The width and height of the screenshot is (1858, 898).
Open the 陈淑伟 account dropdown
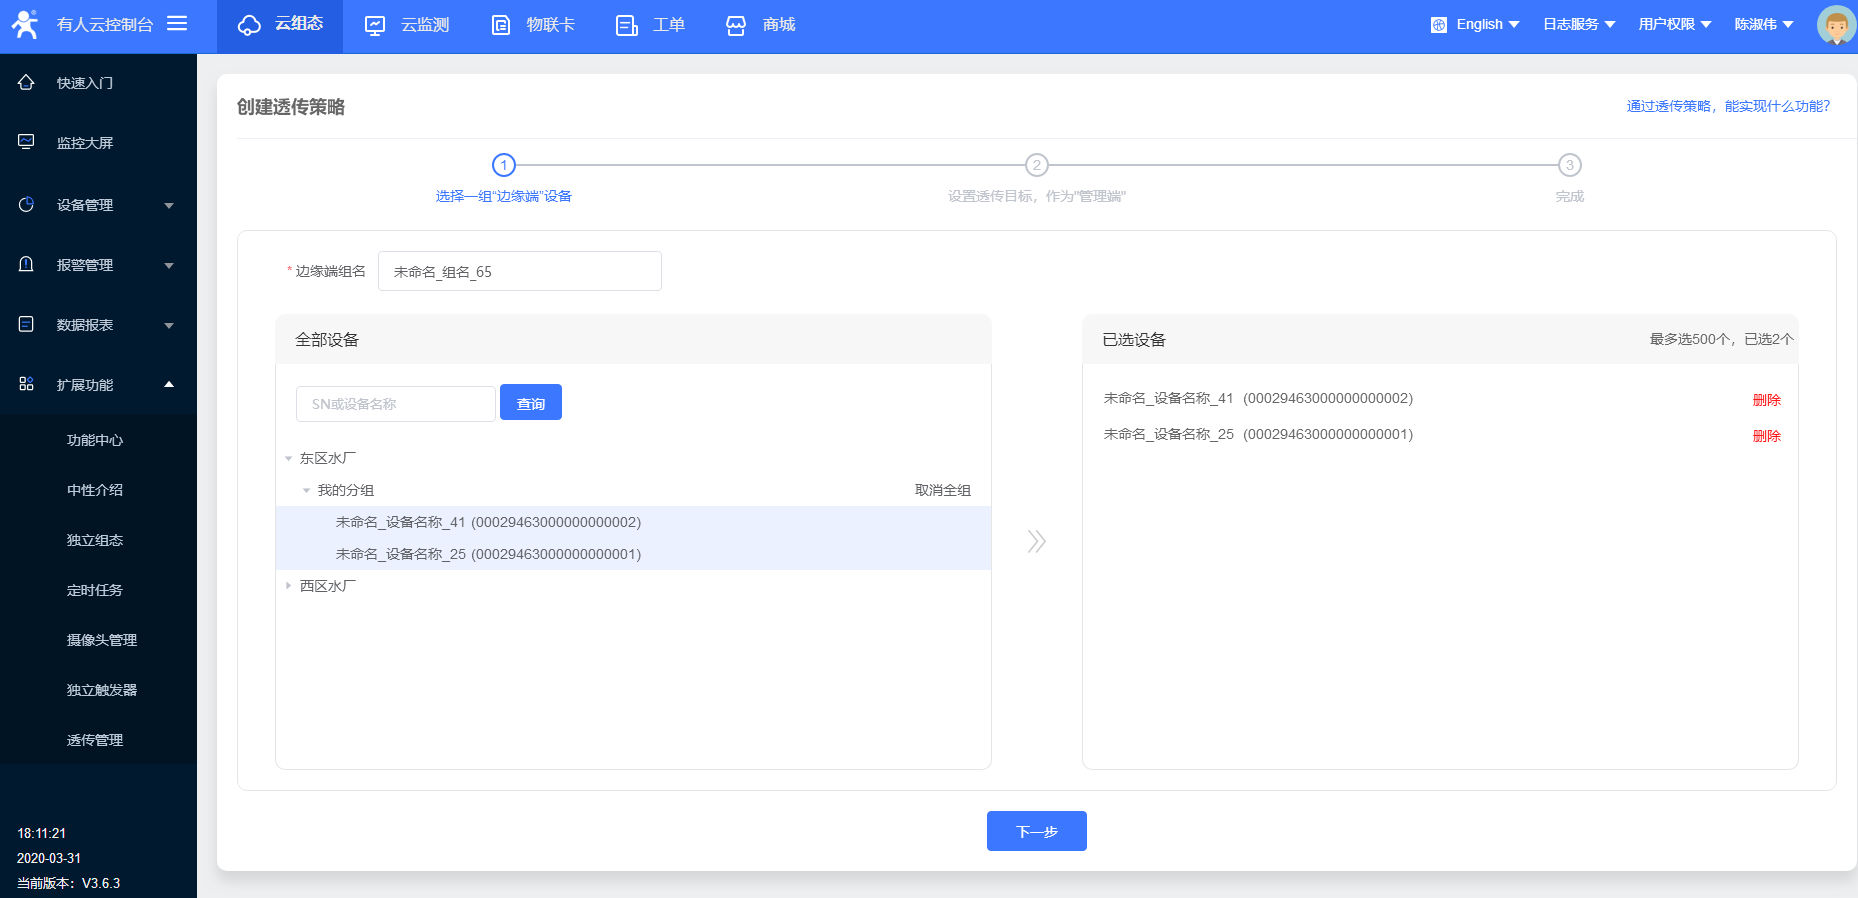point(1764,24)
